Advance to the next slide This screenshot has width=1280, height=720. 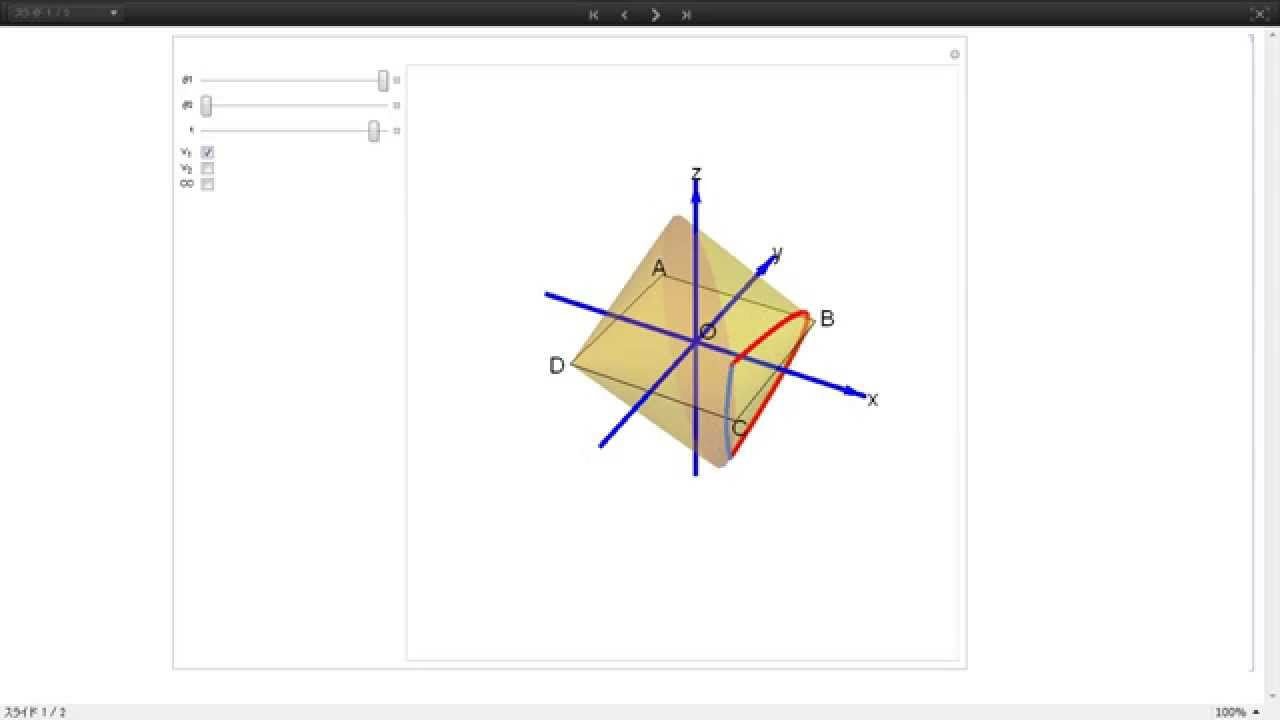click(x=656, y=14)
